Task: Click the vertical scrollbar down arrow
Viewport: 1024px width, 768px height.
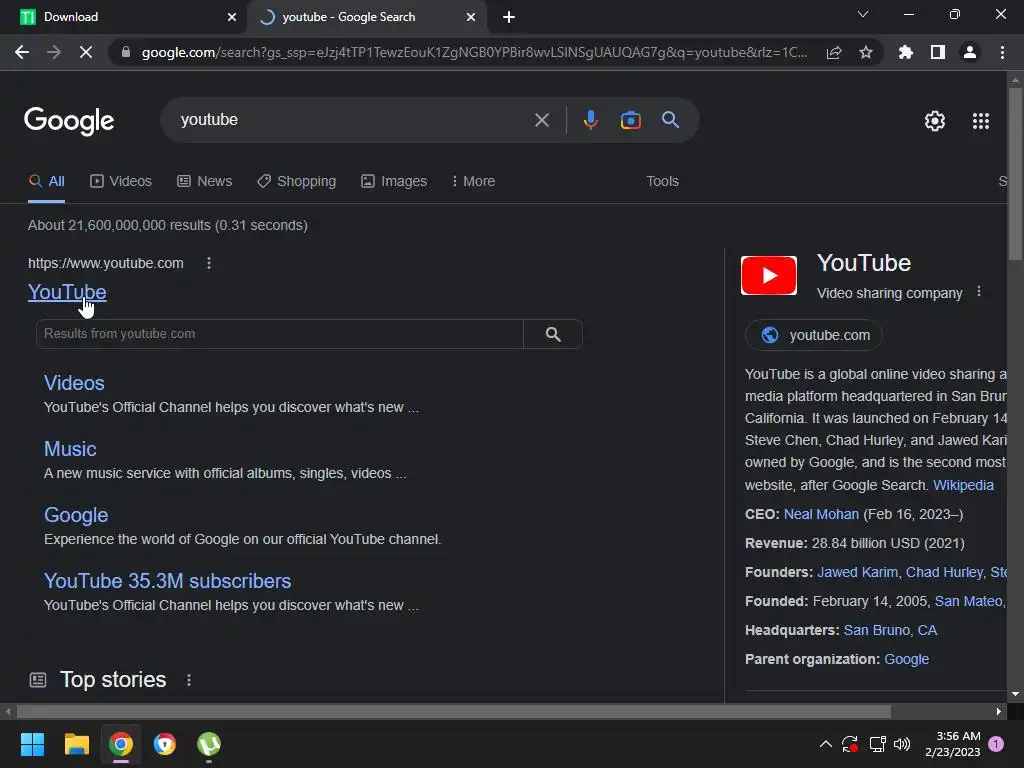Action: (x=1015, y=694)
